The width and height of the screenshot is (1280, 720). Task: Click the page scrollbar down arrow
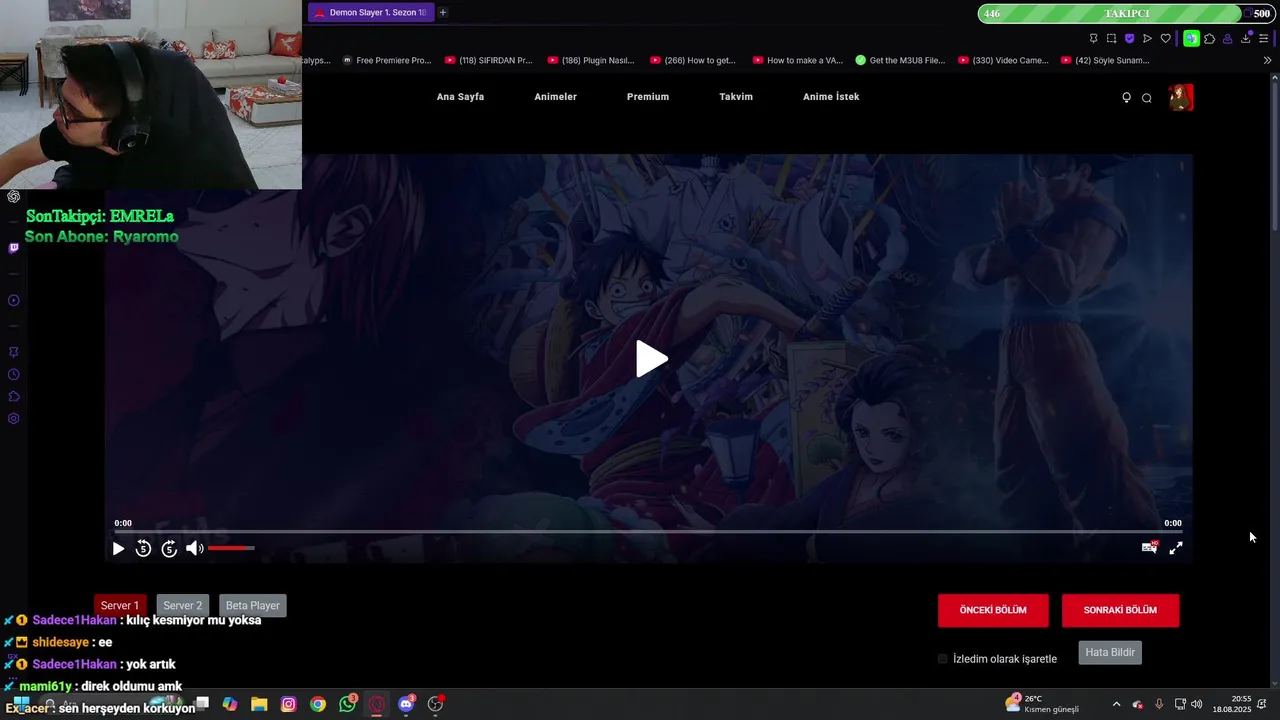[1274, 684]
